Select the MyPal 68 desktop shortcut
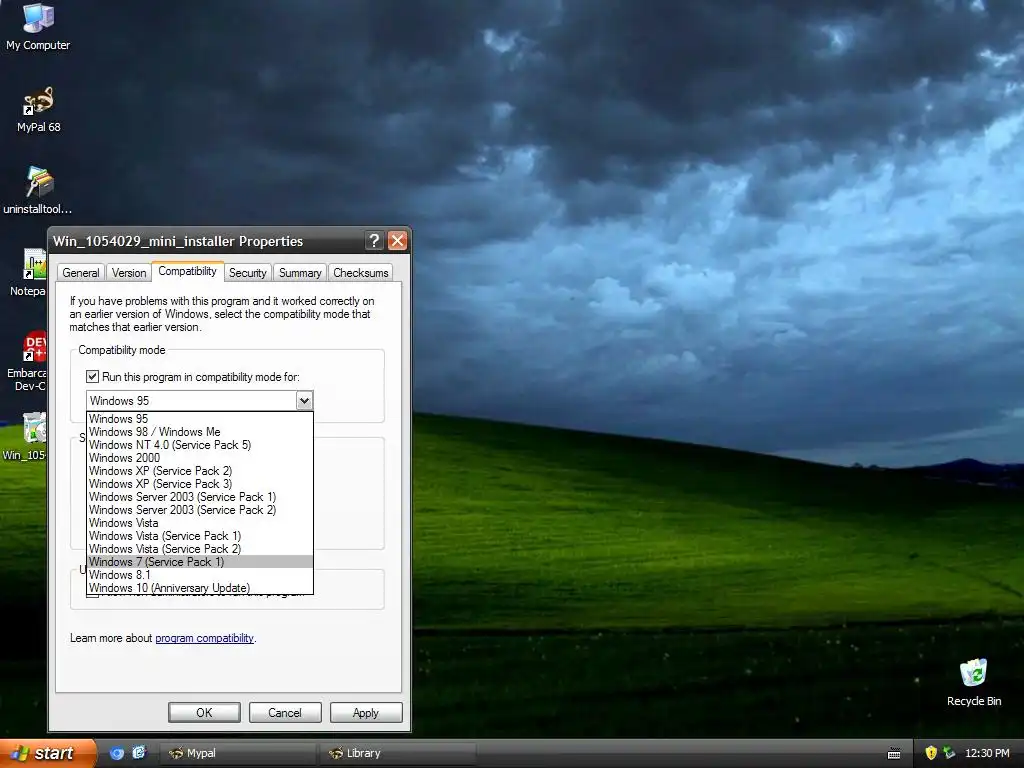The image size is (1024, 768). (x=39, y=109)
